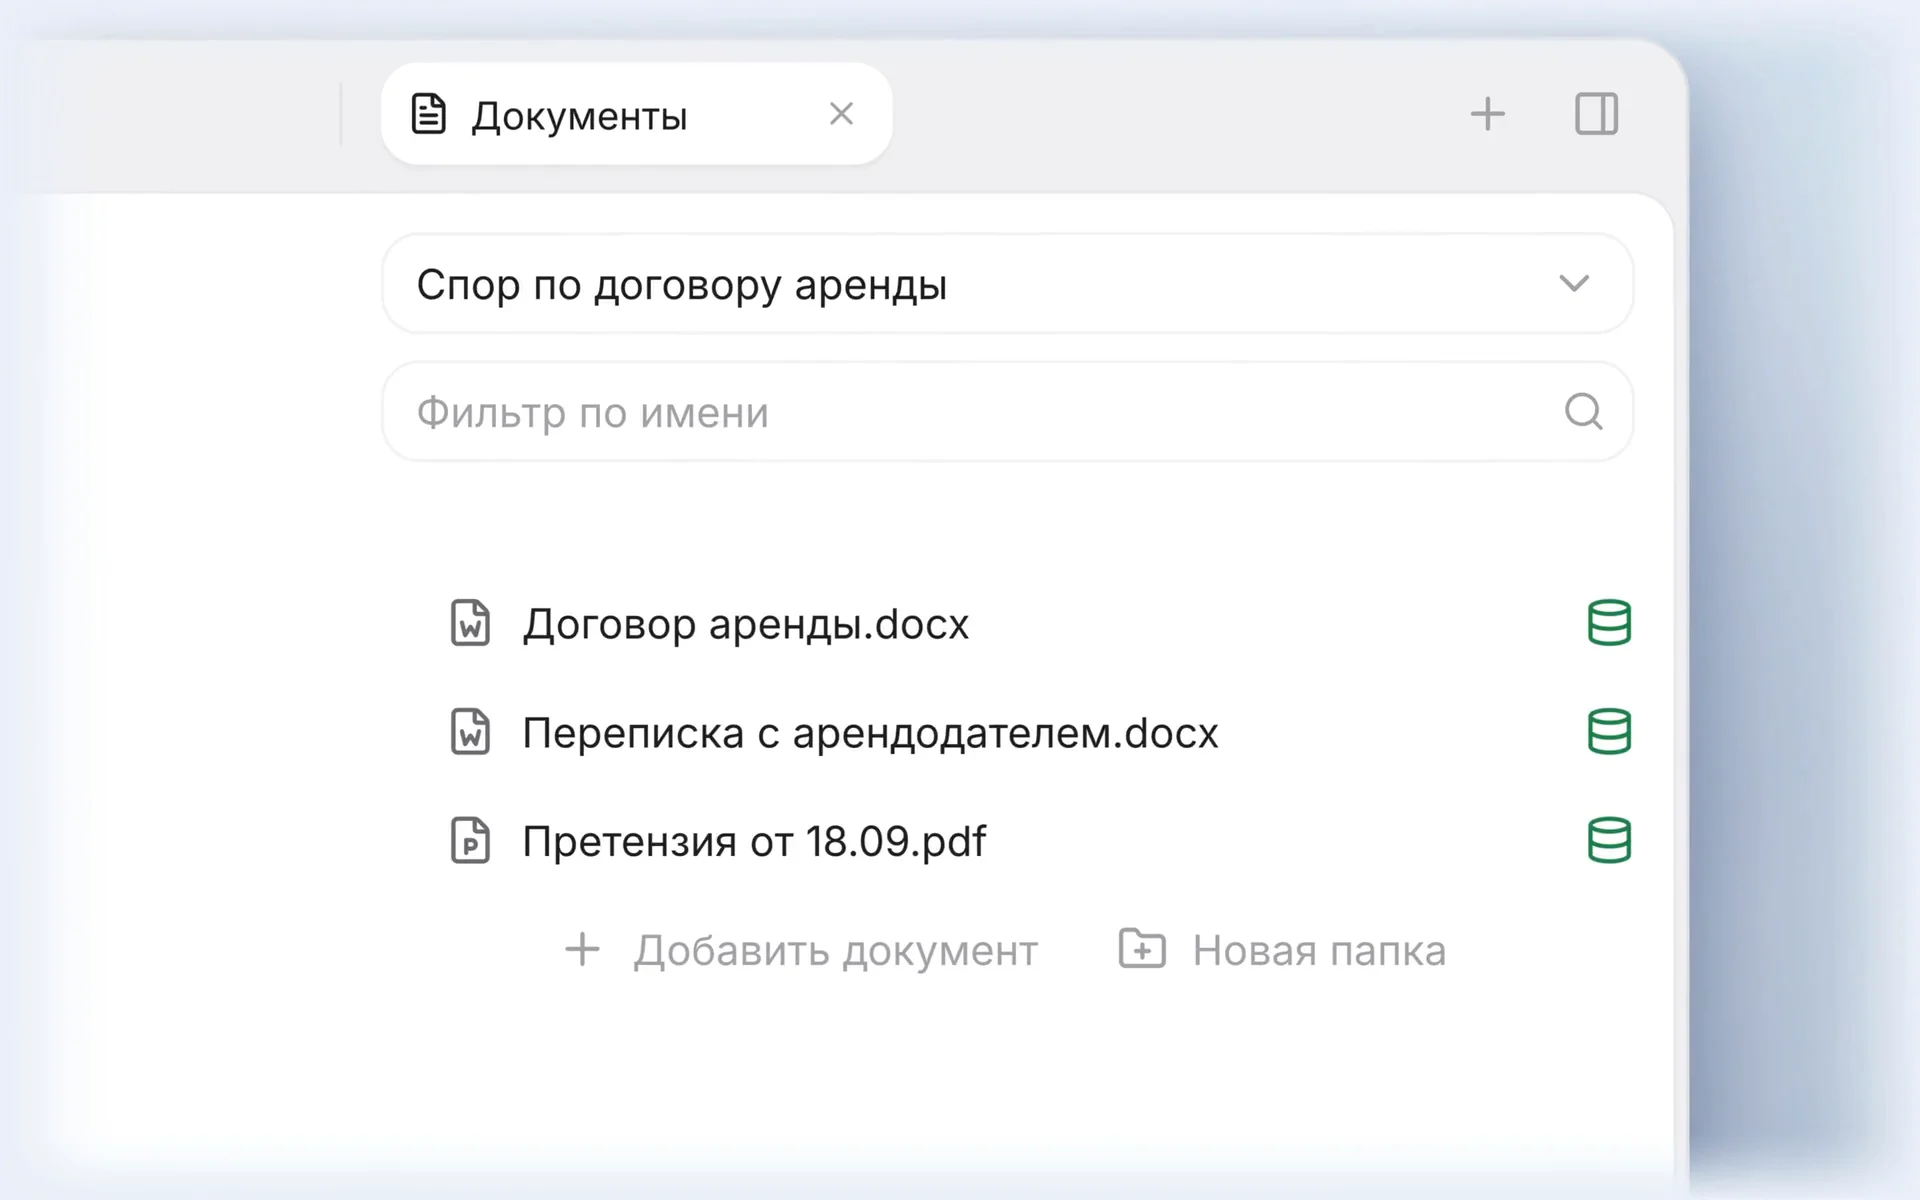Screen dimensions: 1920x1200
Task: Click Word file icon of Переписка с арендодателем.docx
Action: (470, 732)
